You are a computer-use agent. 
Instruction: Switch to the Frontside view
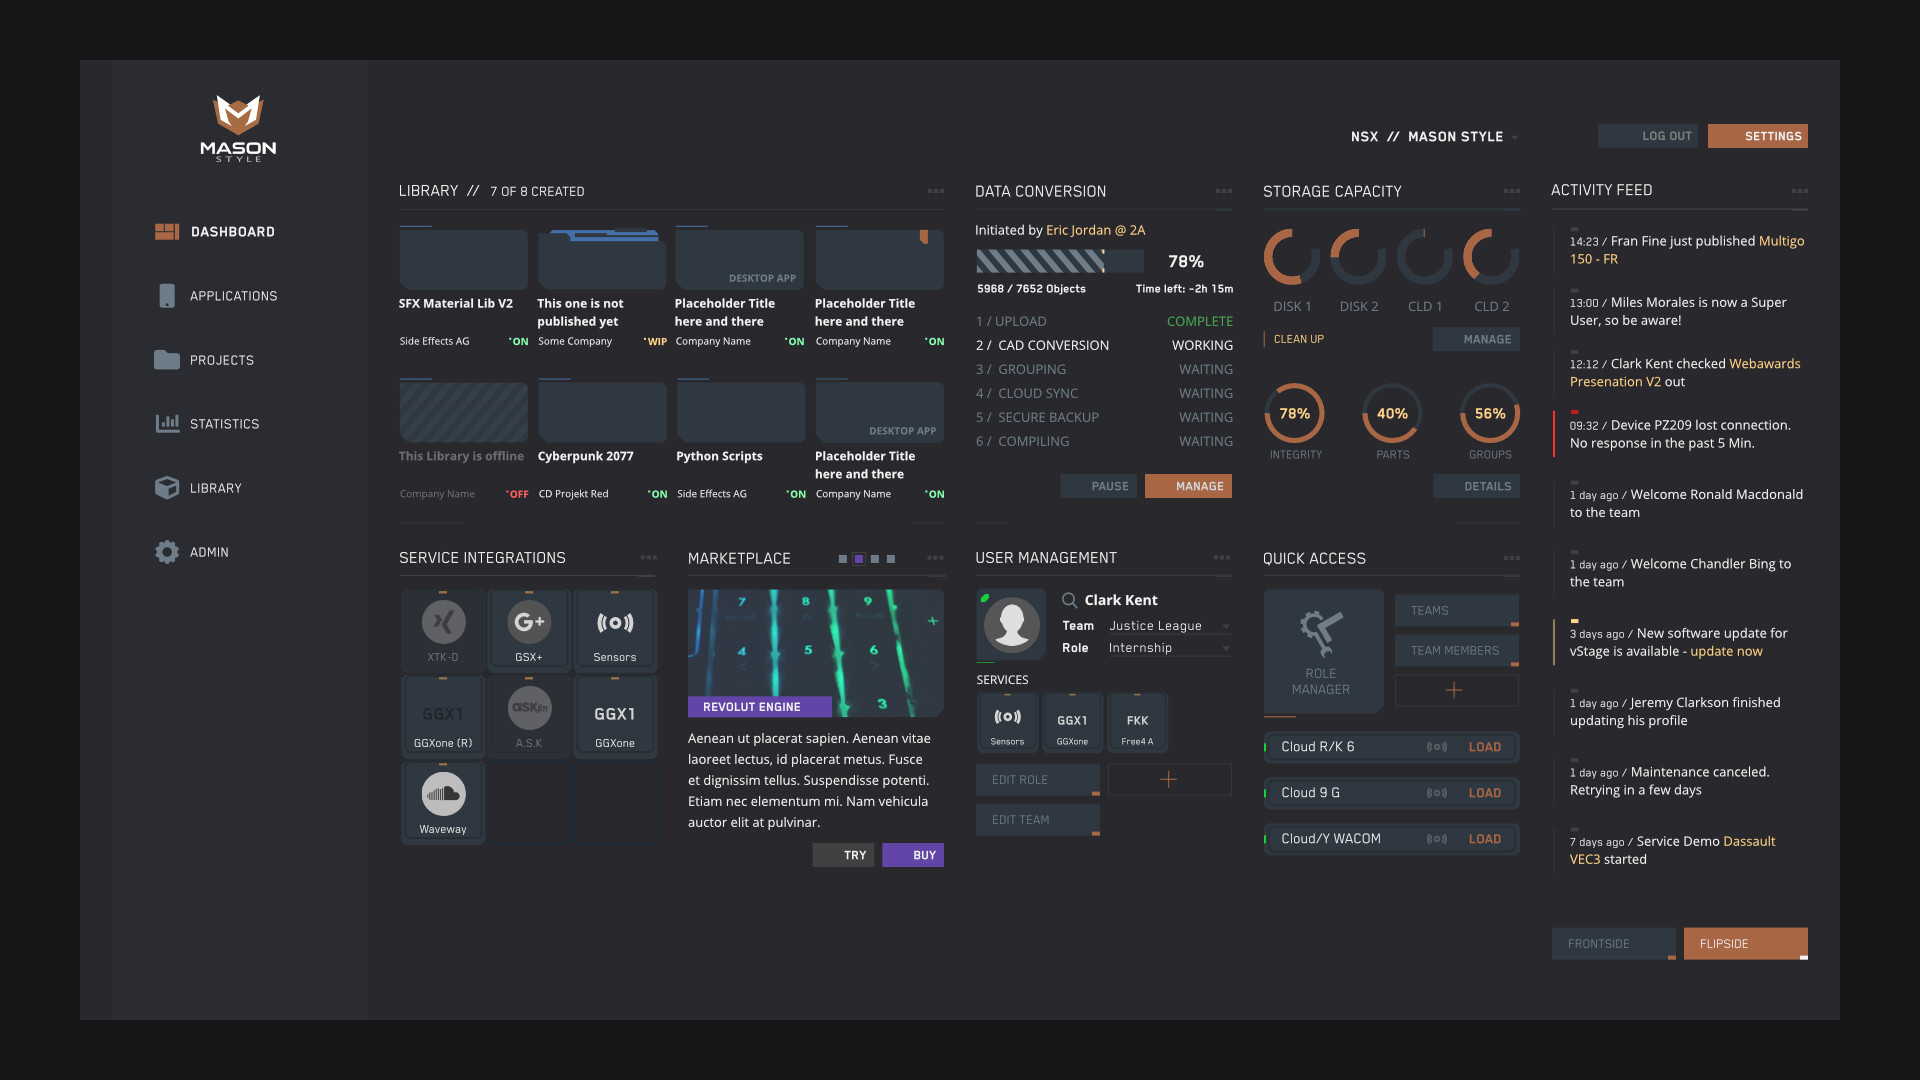tap(1613, 943)
